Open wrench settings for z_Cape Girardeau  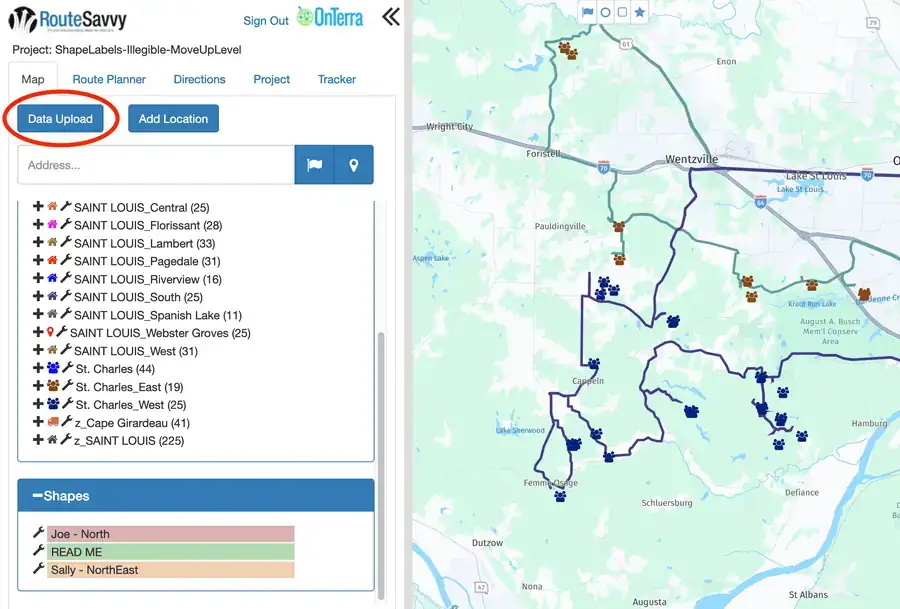66,421
